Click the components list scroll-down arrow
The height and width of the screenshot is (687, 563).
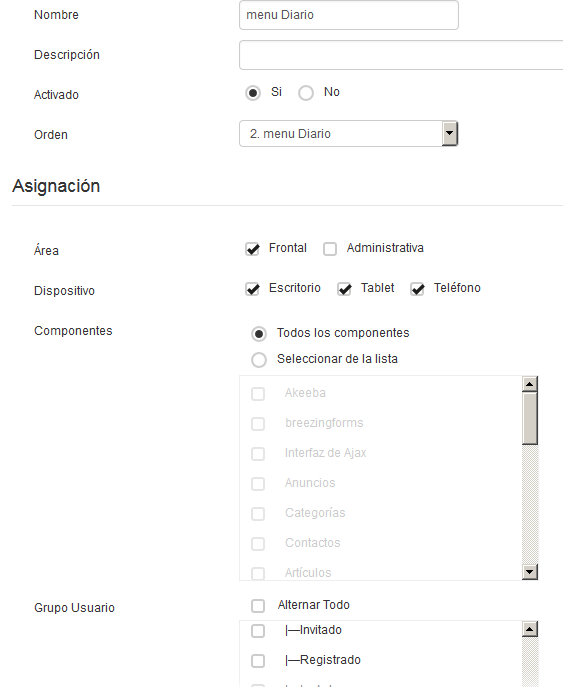530,572
